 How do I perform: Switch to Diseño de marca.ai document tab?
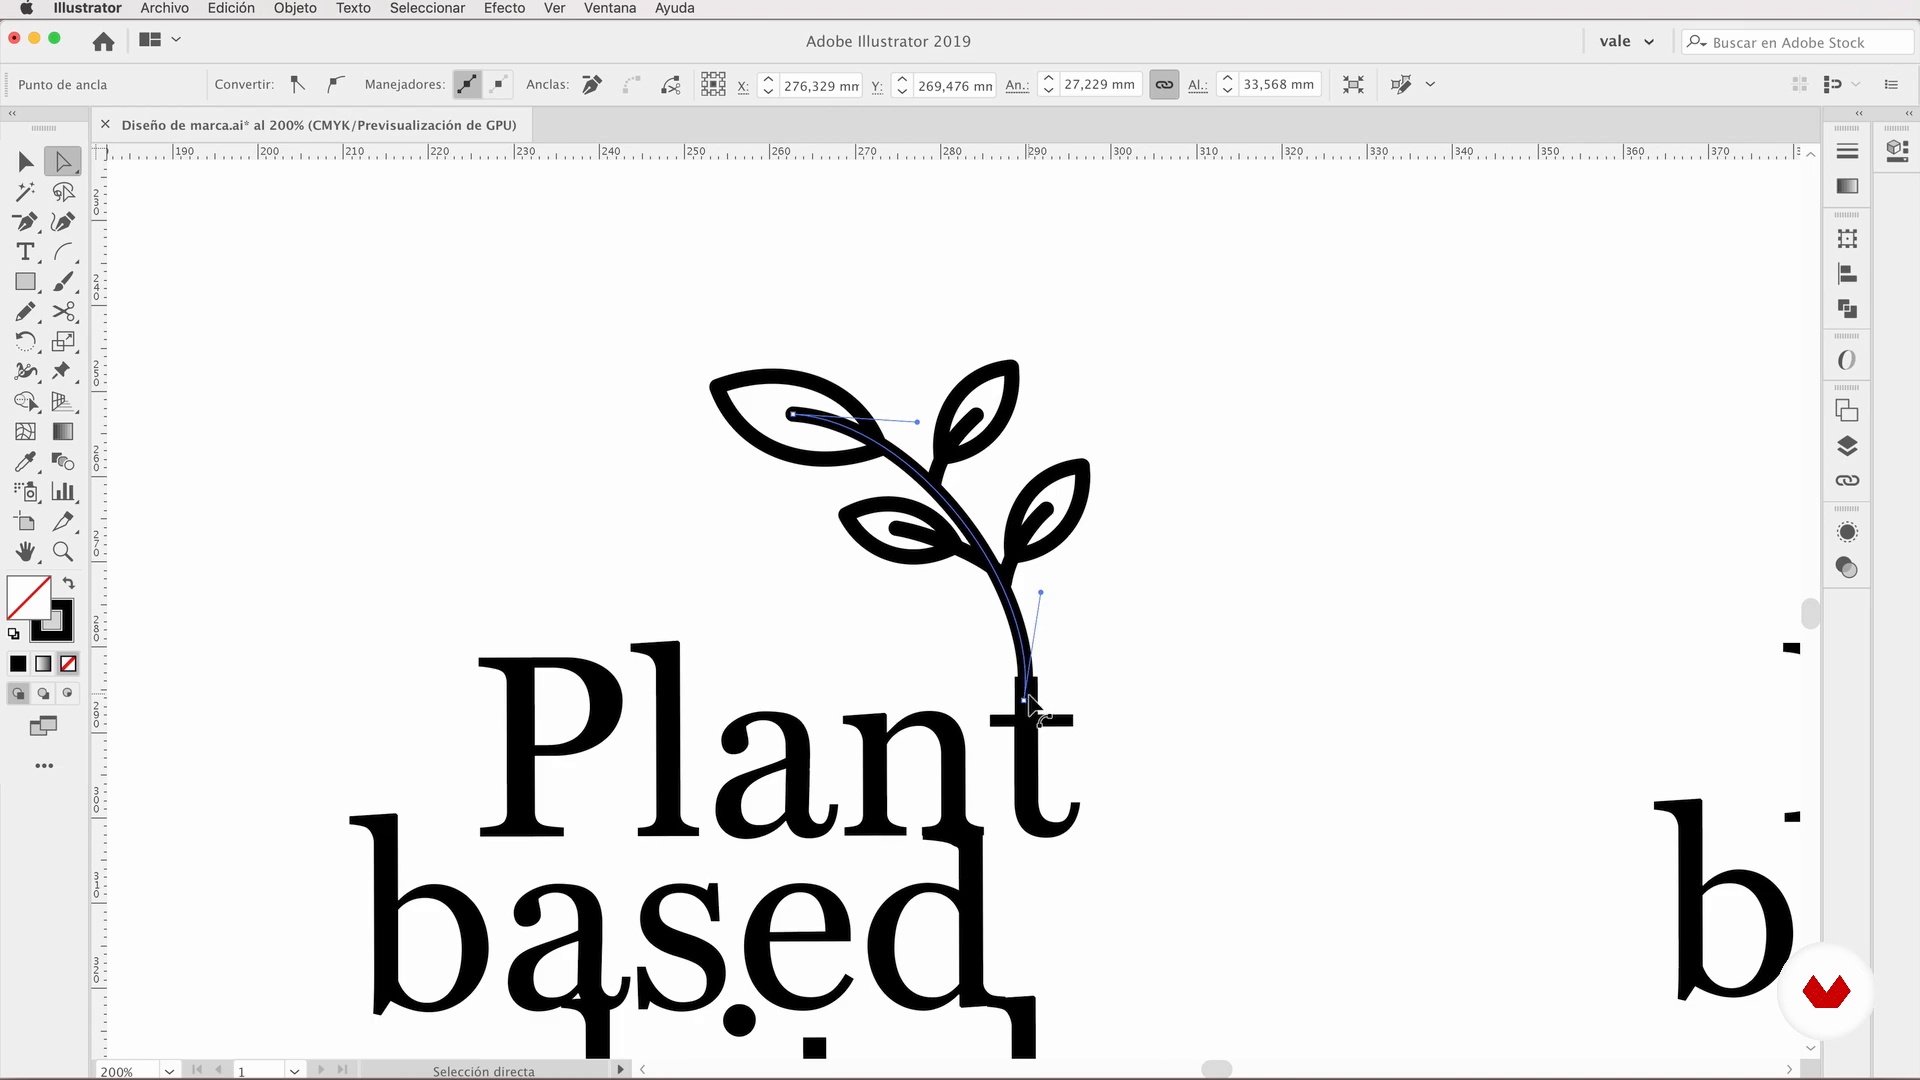click(x=318, y=125)
